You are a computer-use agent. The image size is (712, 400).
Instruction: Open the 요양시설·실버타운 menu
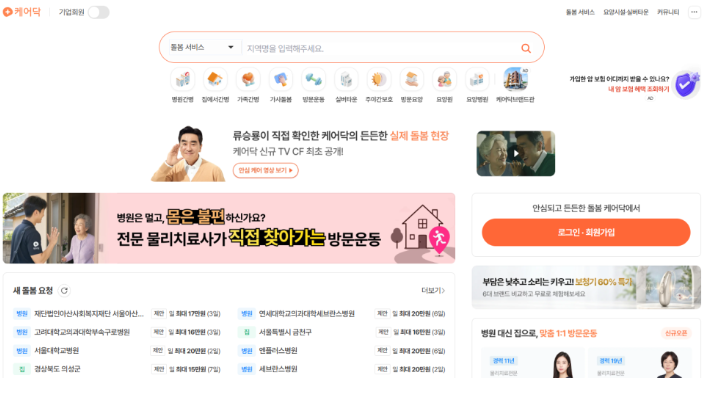[x=626, y=12]
